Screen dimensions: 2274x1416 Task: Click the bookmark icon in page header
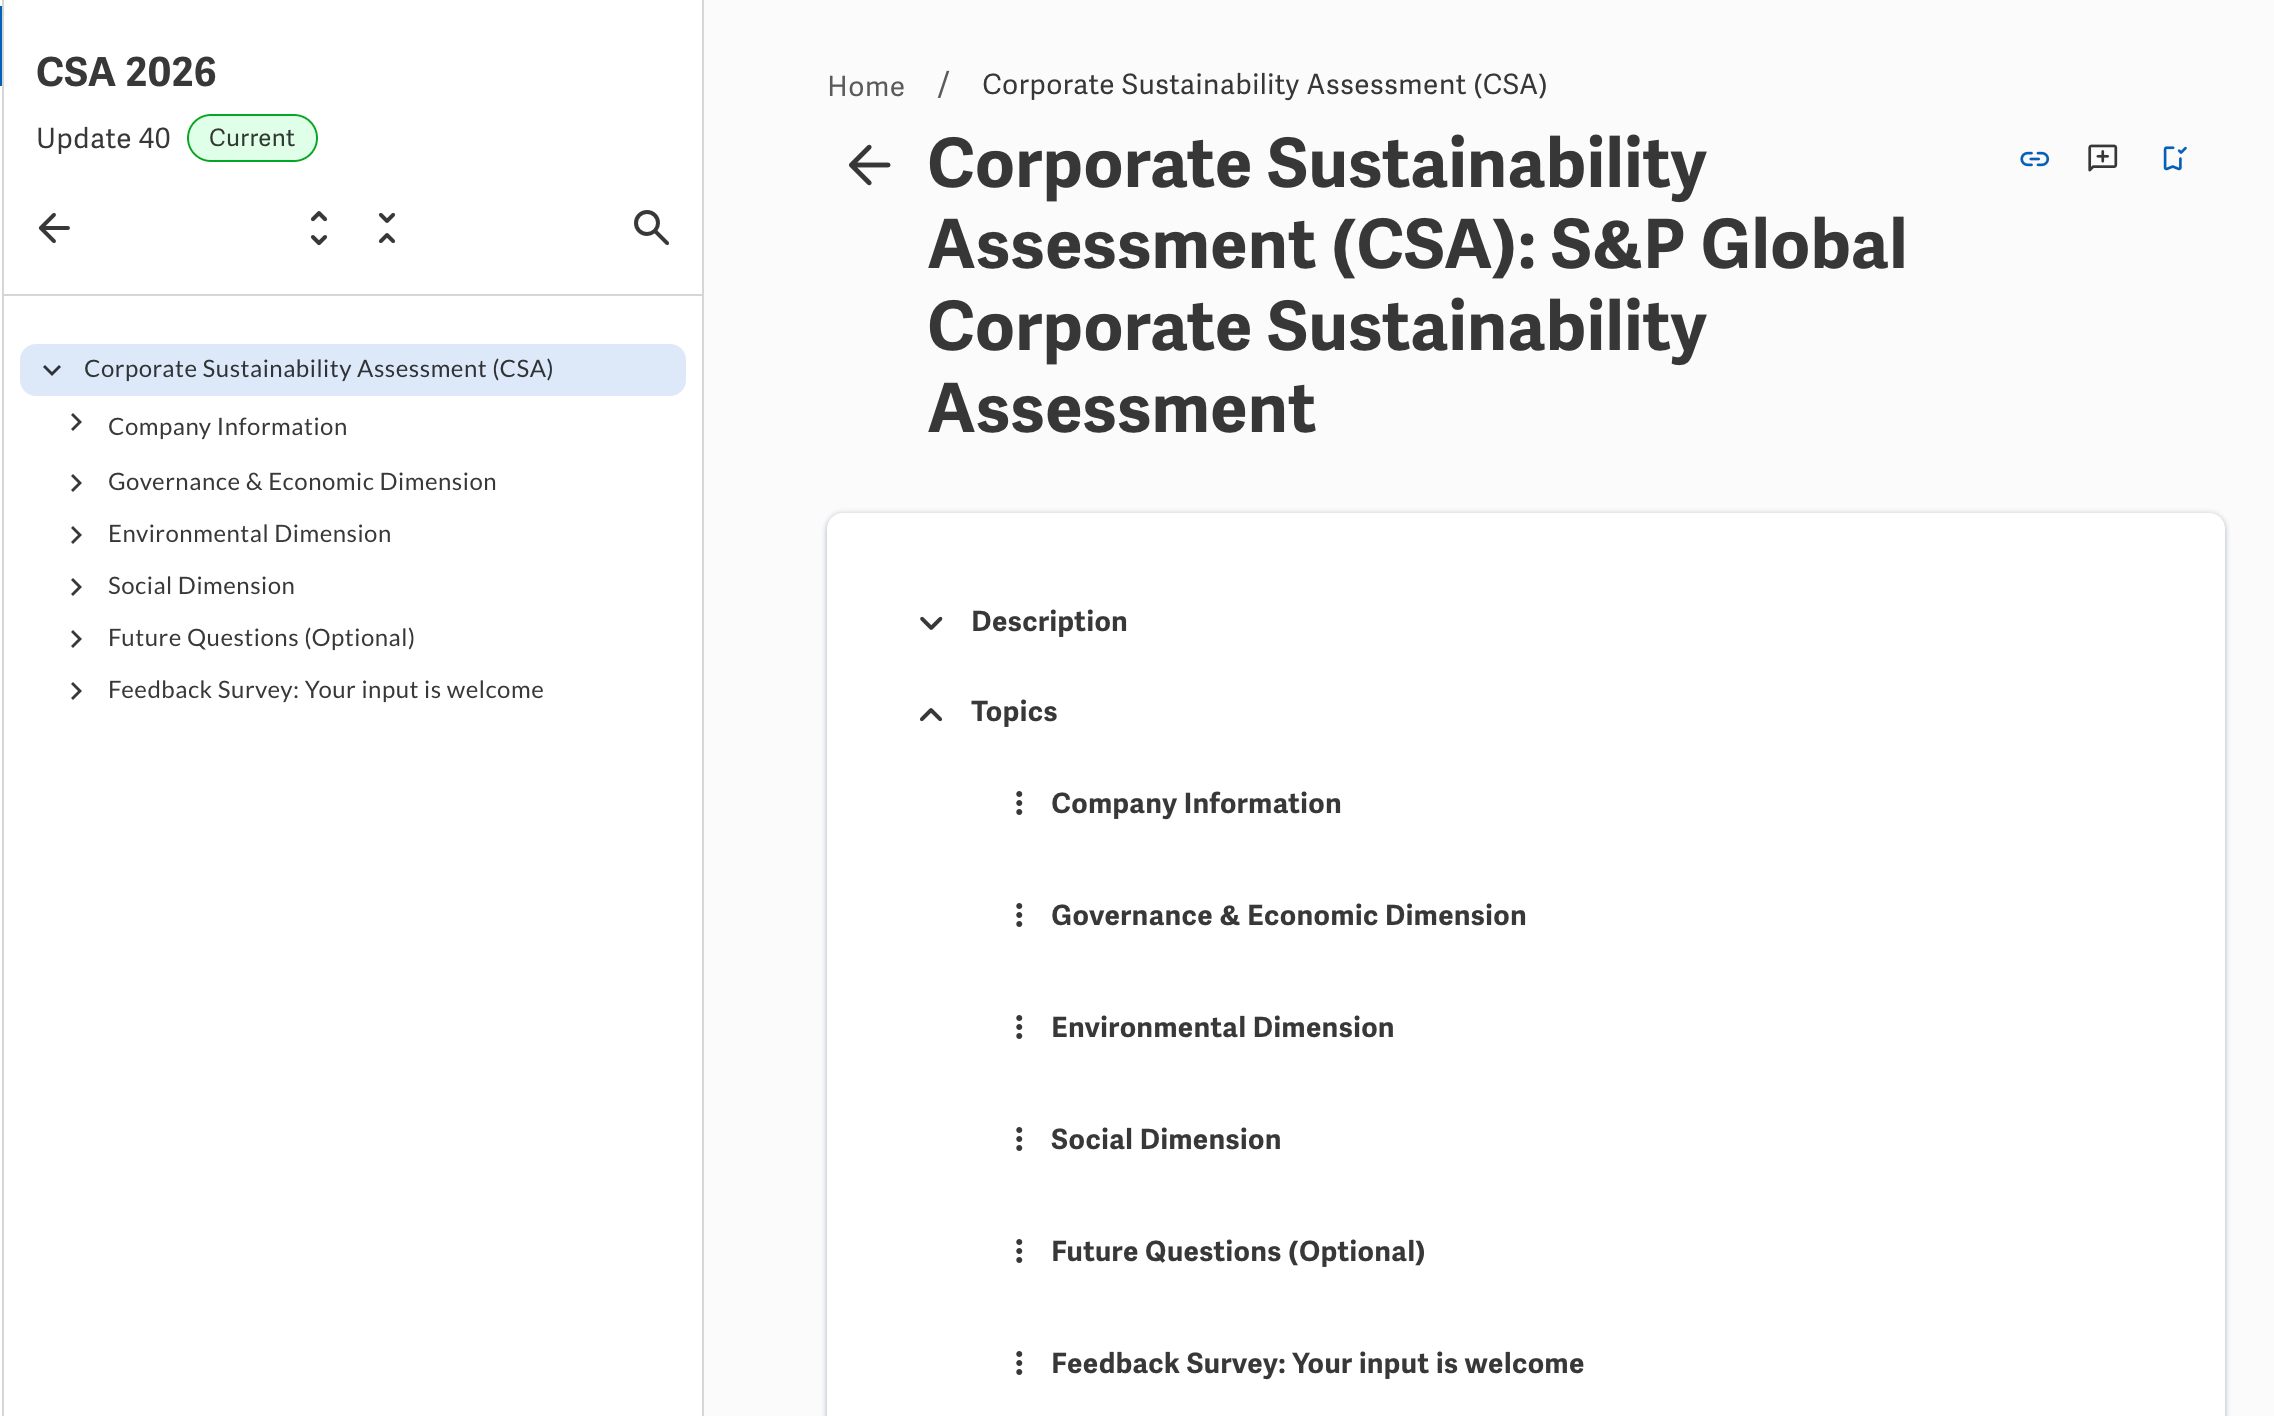(x=2174, y=158)
